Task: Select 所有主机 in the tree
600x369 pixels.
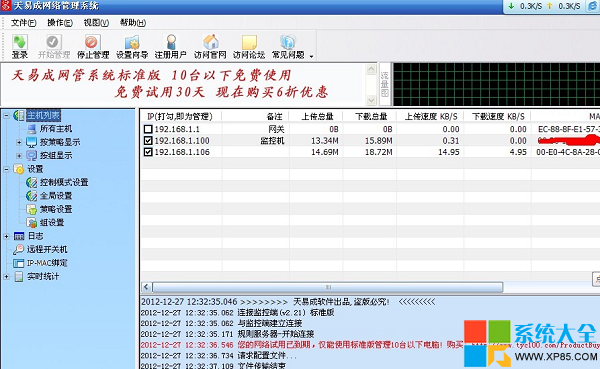Action: [x=56, y=129]
